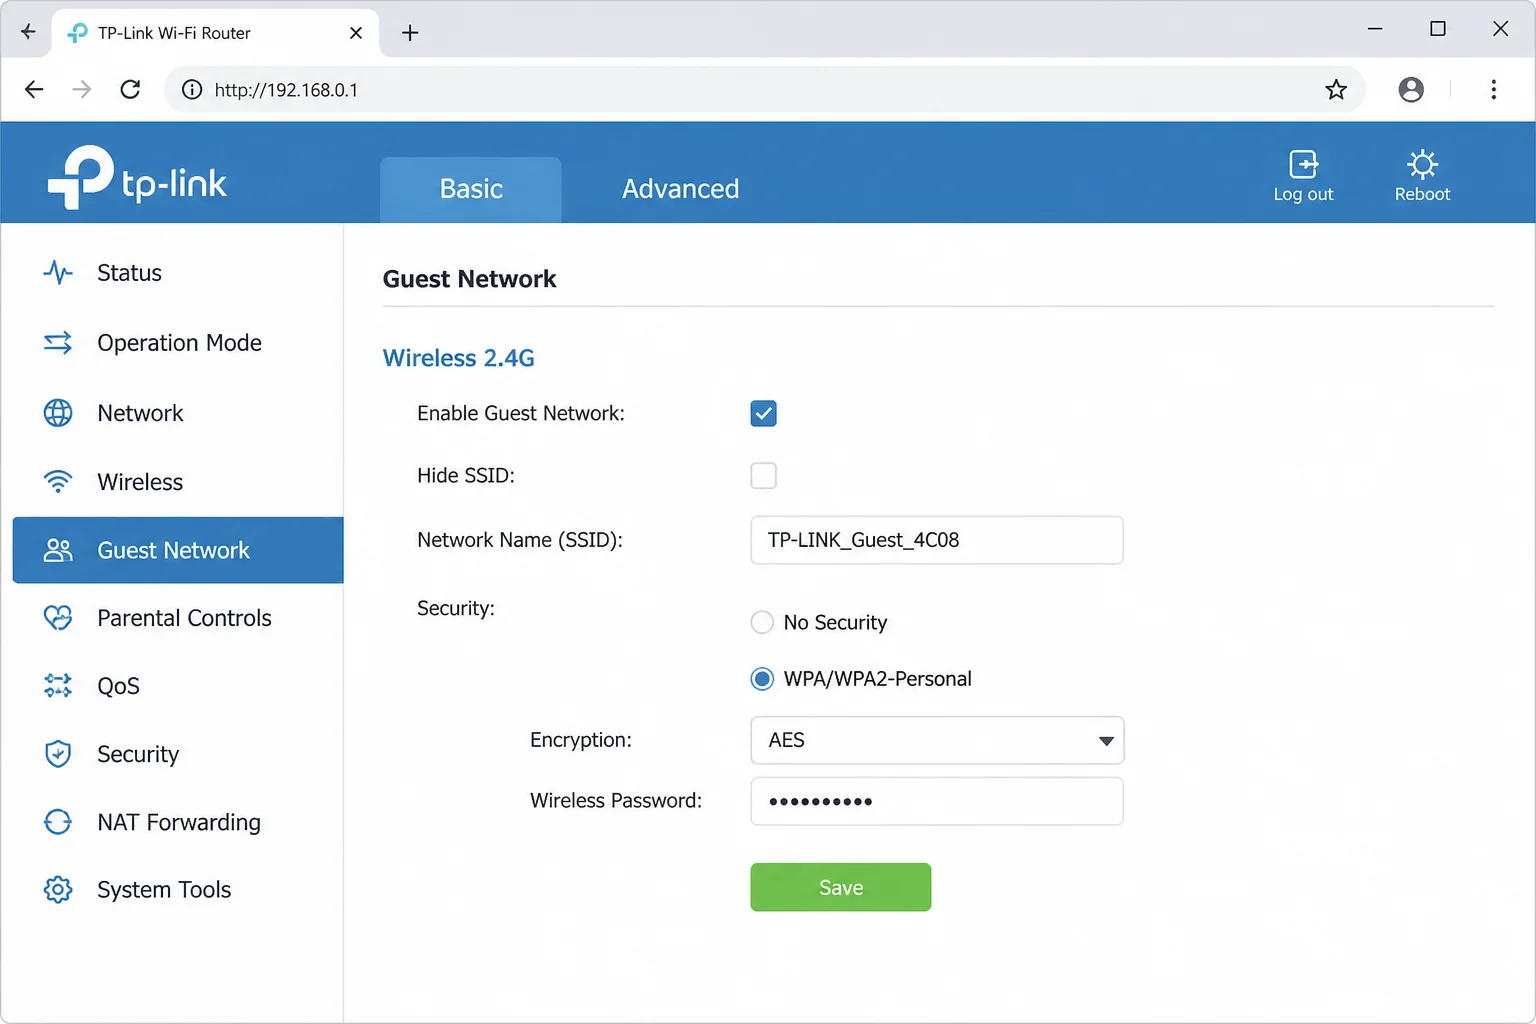Click the tab search arrow at top-left
This screenshot has height=1024, width=1536.
[x=28, y=32]
